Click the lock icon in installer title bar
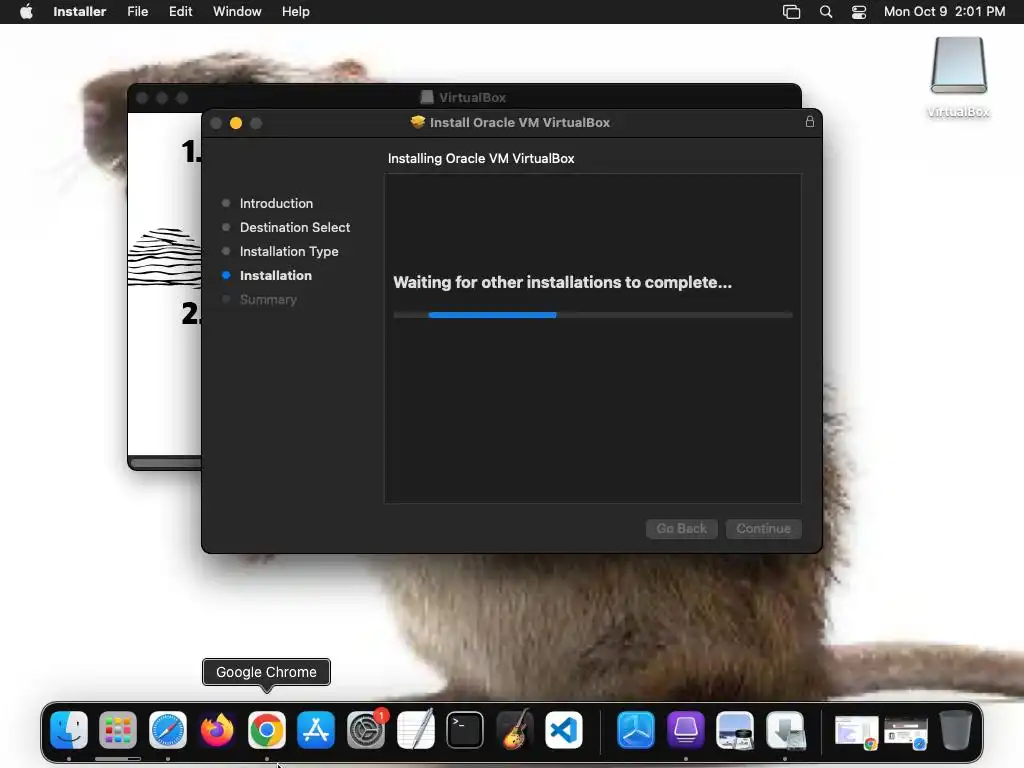The width and height of the screenshot is (1024, 768). pyautogui.click(x=810, y=122)
